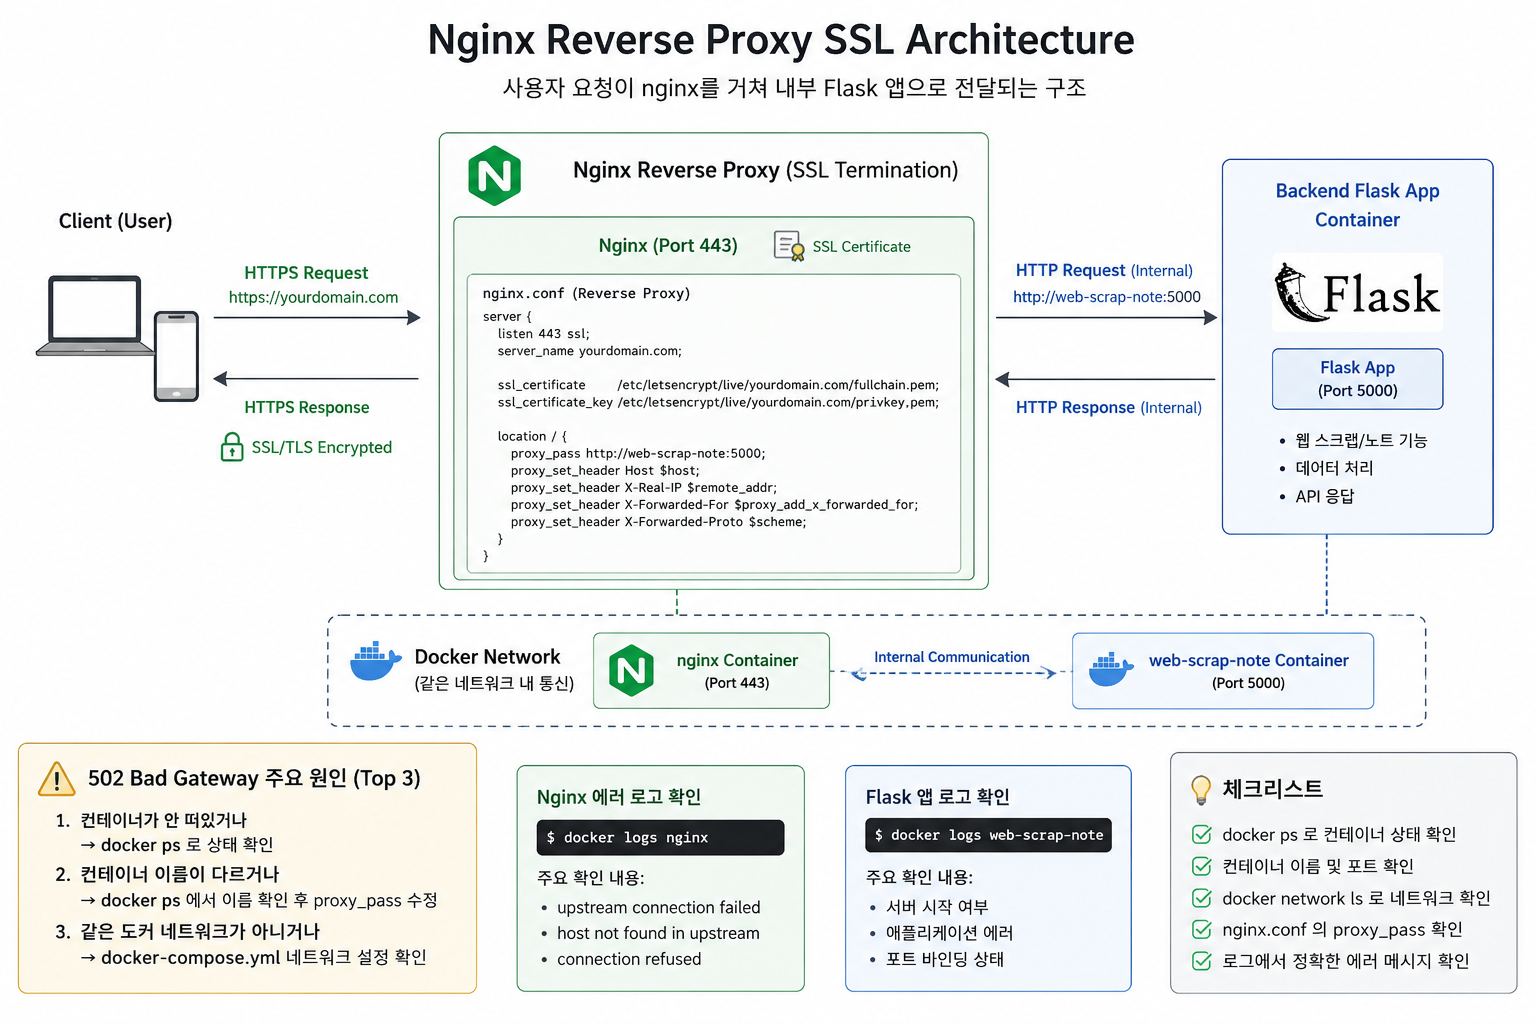
Task: Click the docker-compose.yml 네트워크 설정 확인 line
Action: coord(253,957)
